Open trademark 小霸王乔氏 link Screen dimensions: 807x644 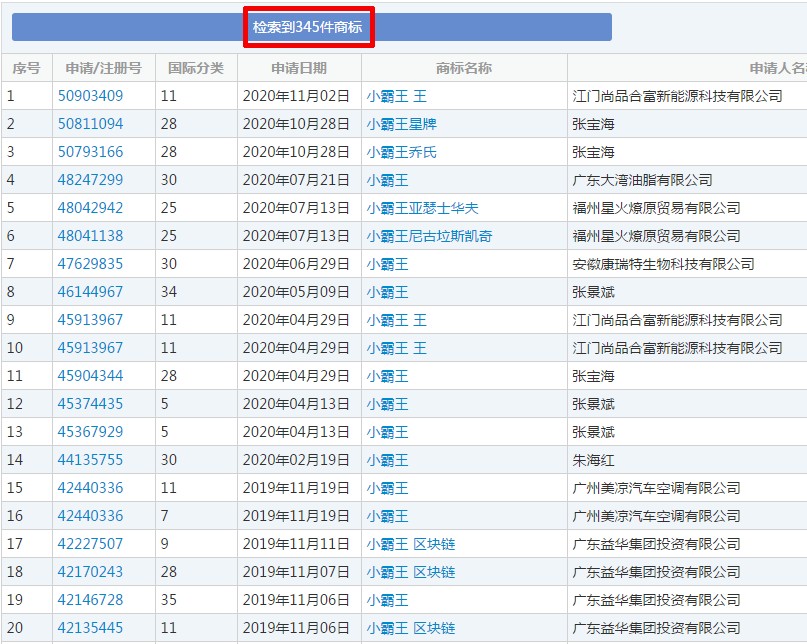point(401,152)
